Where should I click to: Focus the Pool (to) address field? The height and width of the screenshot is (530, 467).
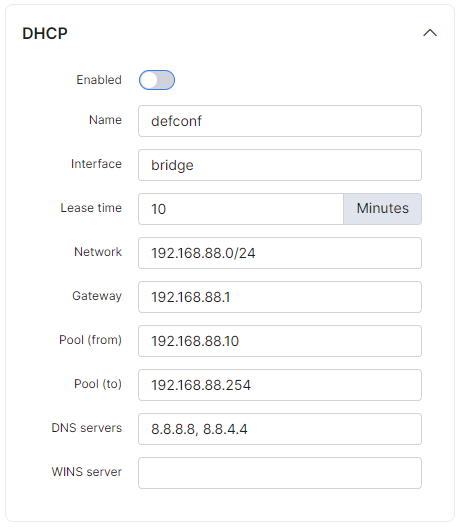tap(280, 385)
